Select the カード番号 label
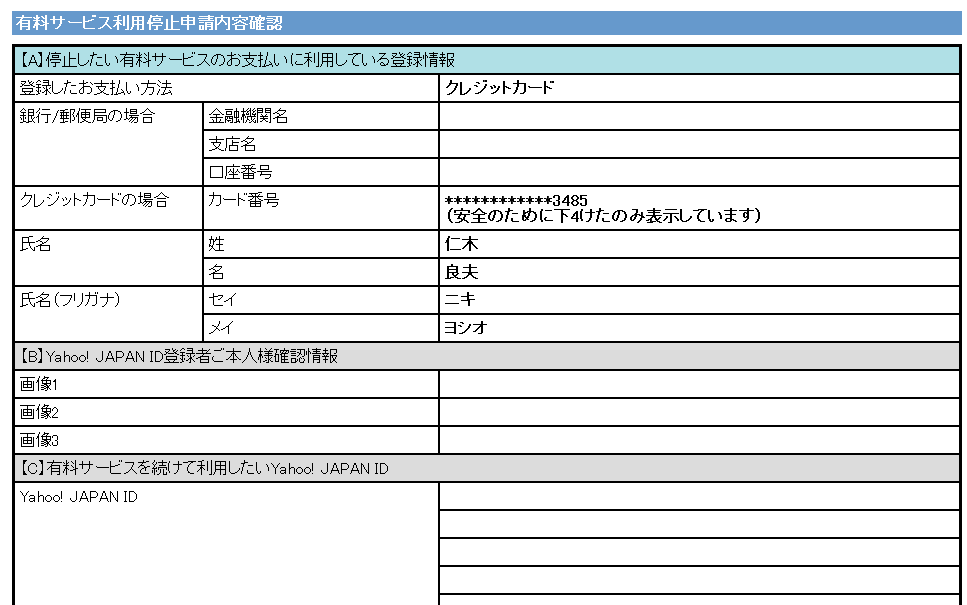 [x=243, y=200]
